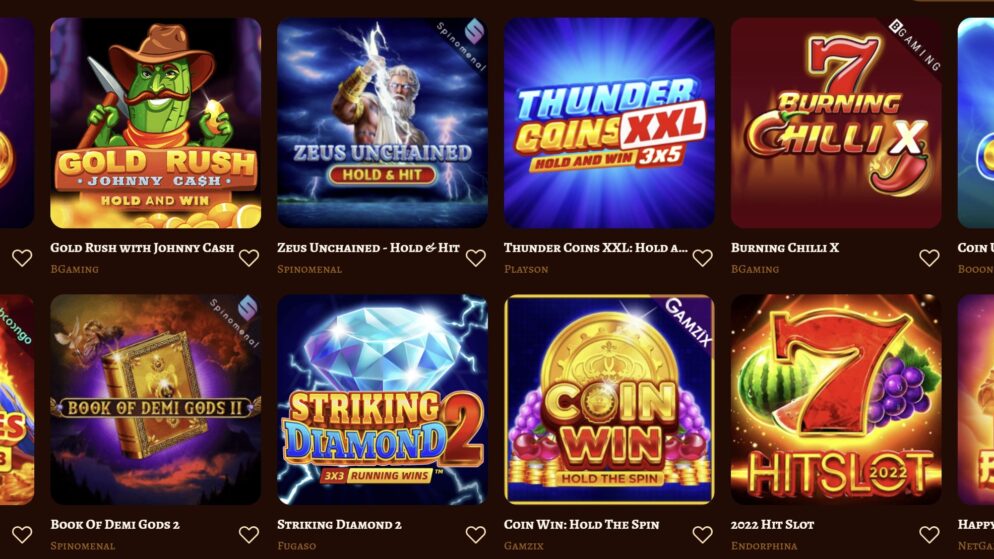Open Endorphina provider link
994x559 pixels.
(764, 546)
